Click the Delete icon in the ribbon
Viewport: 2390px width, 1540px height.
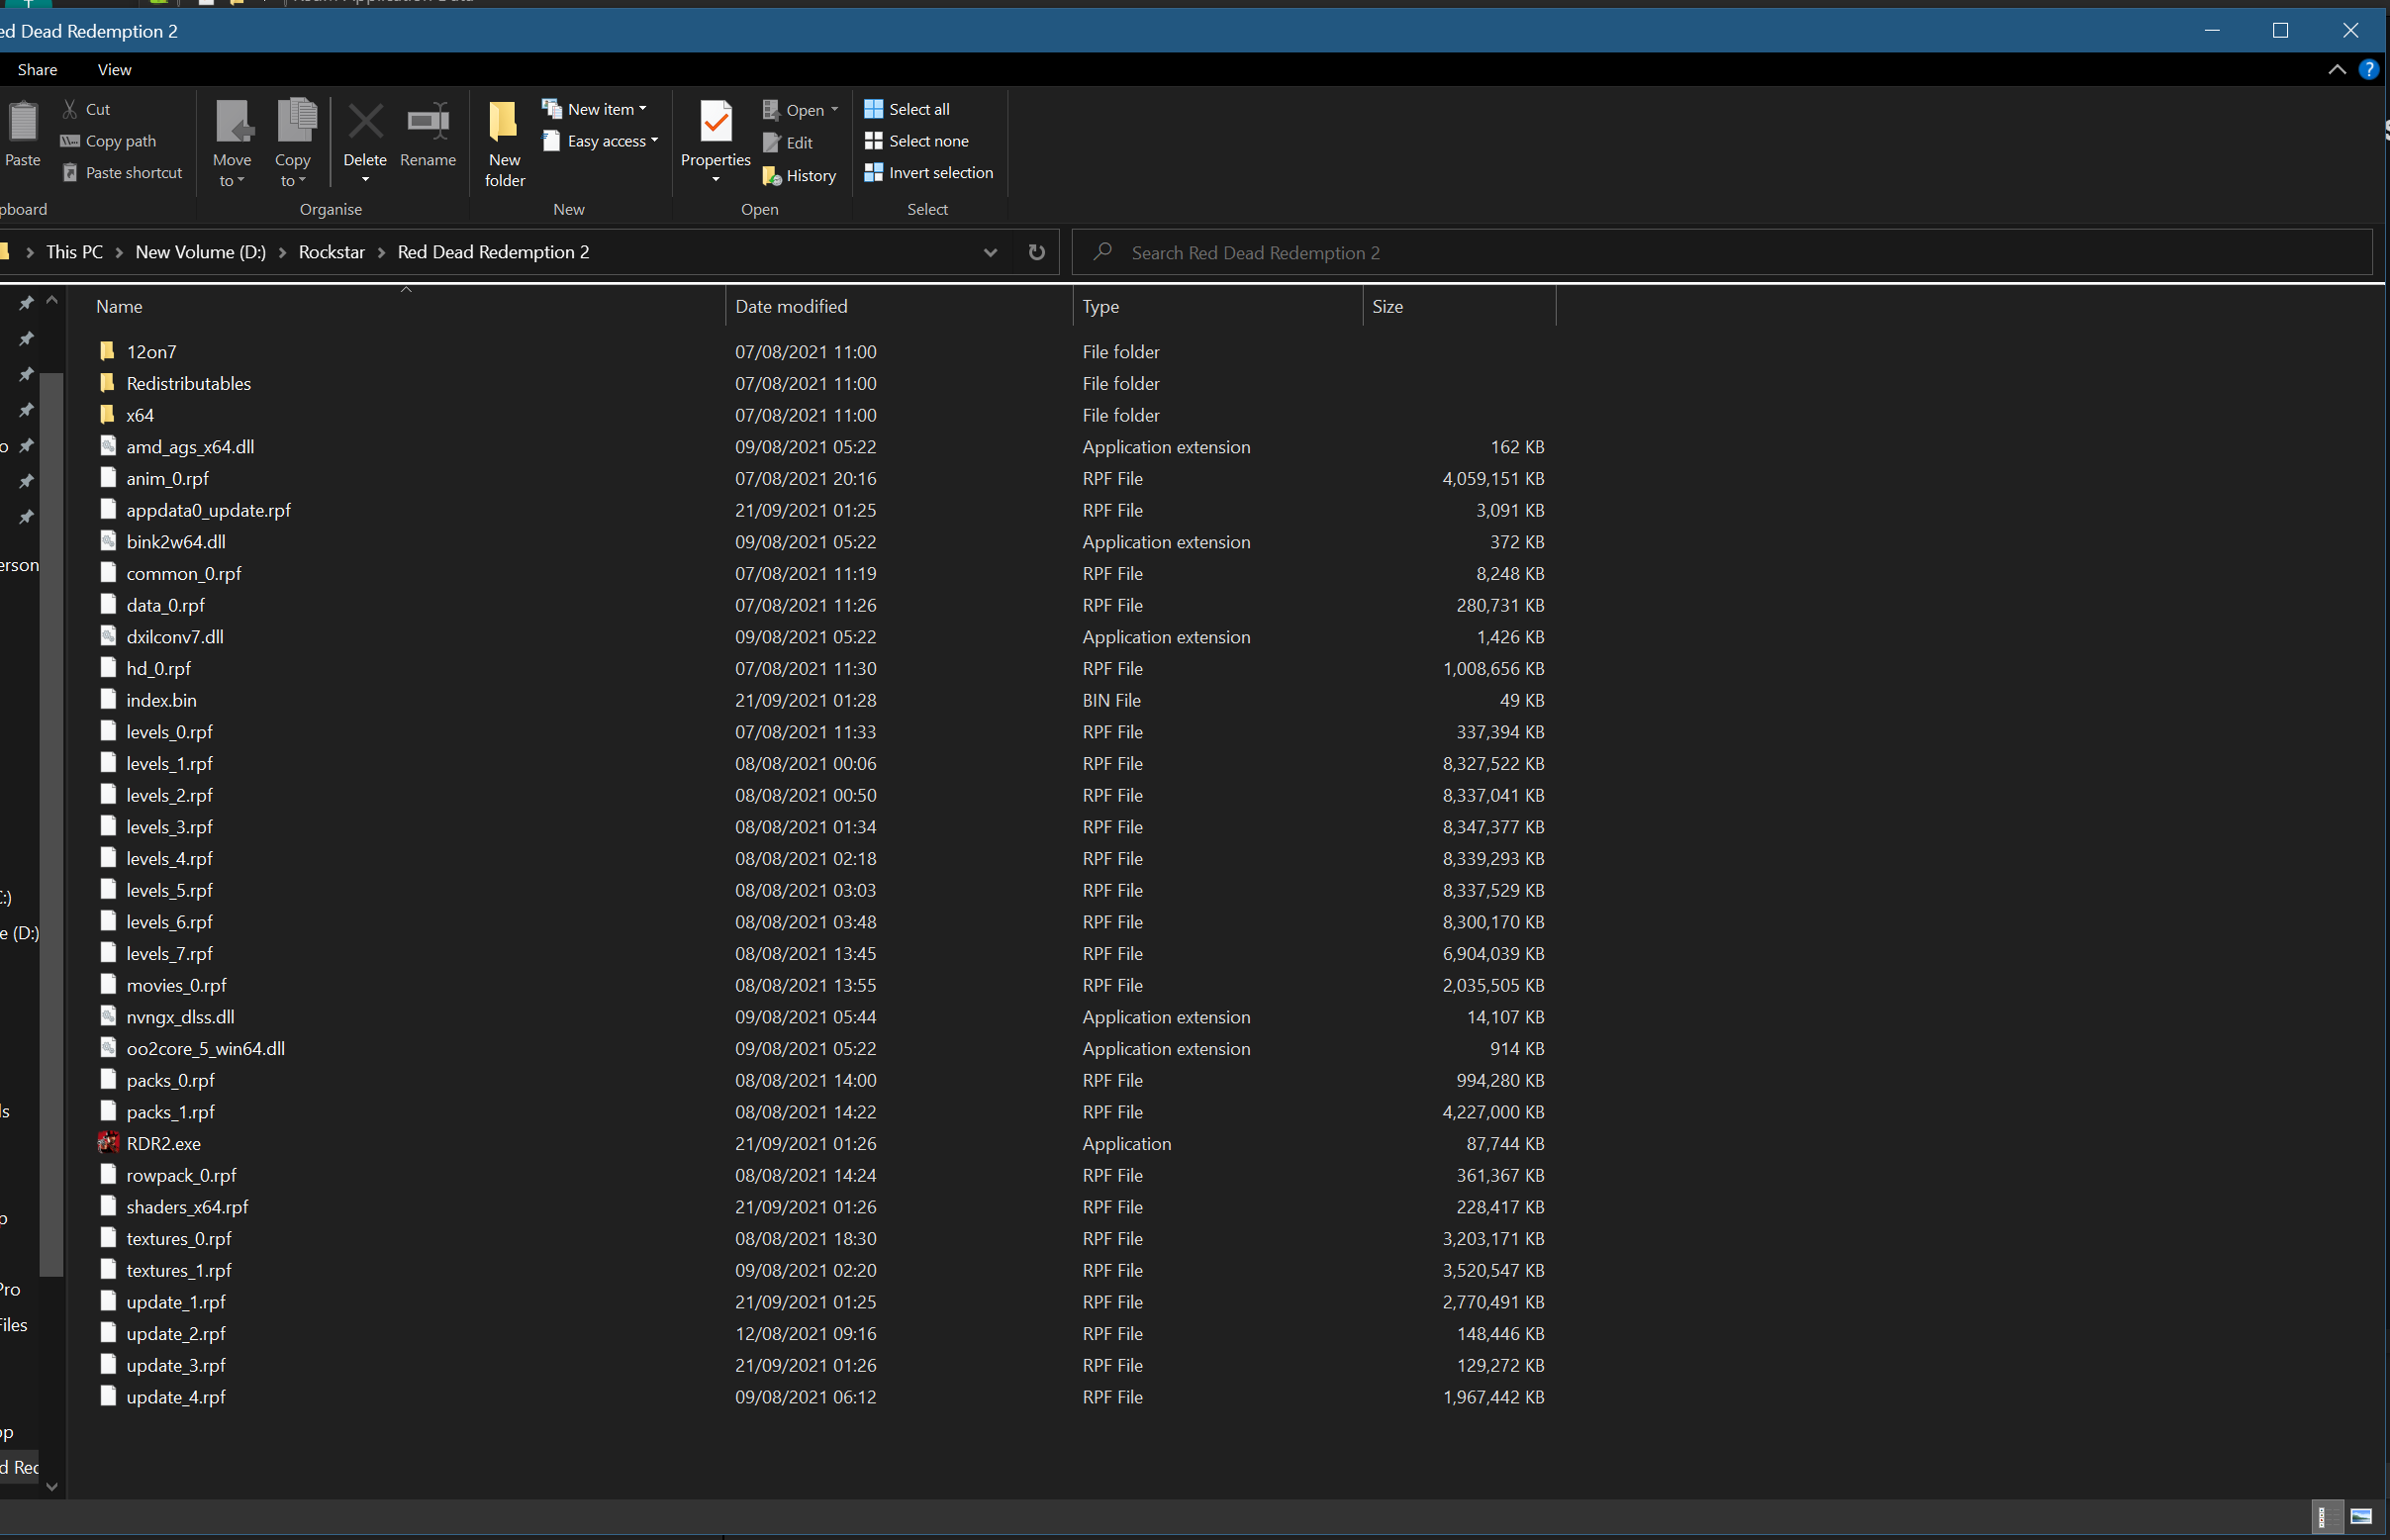(365, 123)
